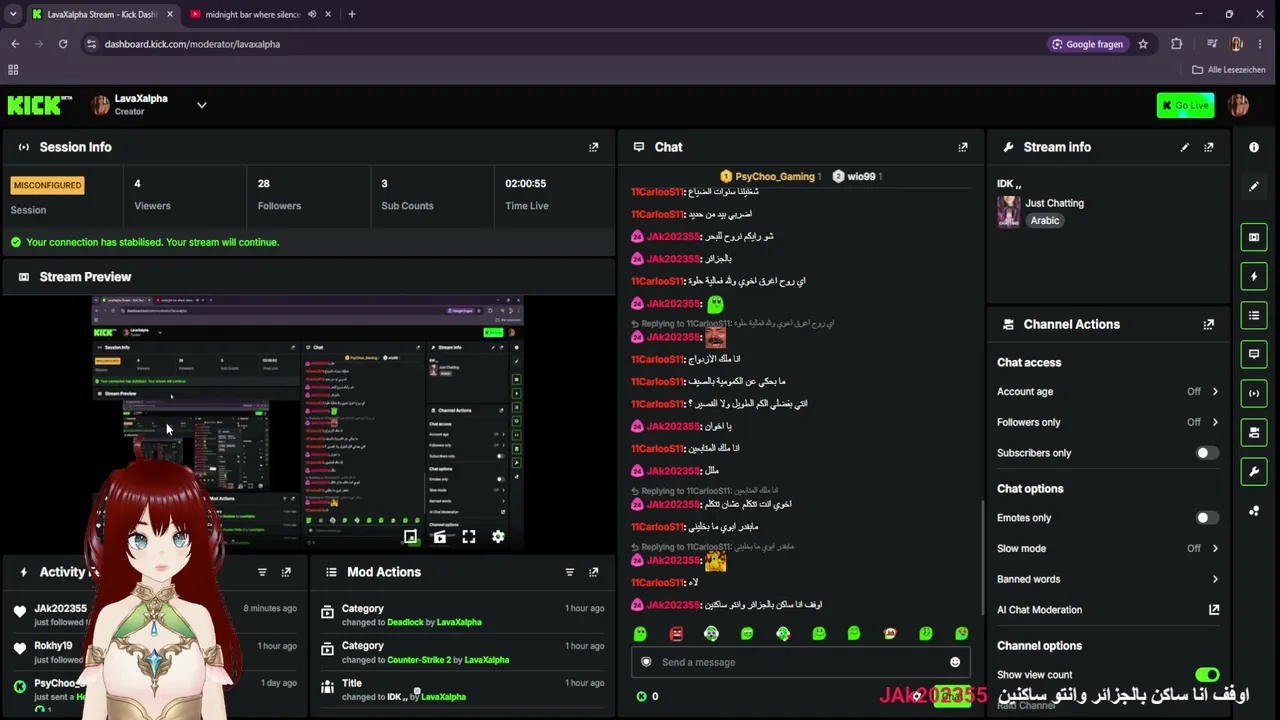Reload the dashboard page
This screenshot has height=720, width=1280.
[63, 44]
